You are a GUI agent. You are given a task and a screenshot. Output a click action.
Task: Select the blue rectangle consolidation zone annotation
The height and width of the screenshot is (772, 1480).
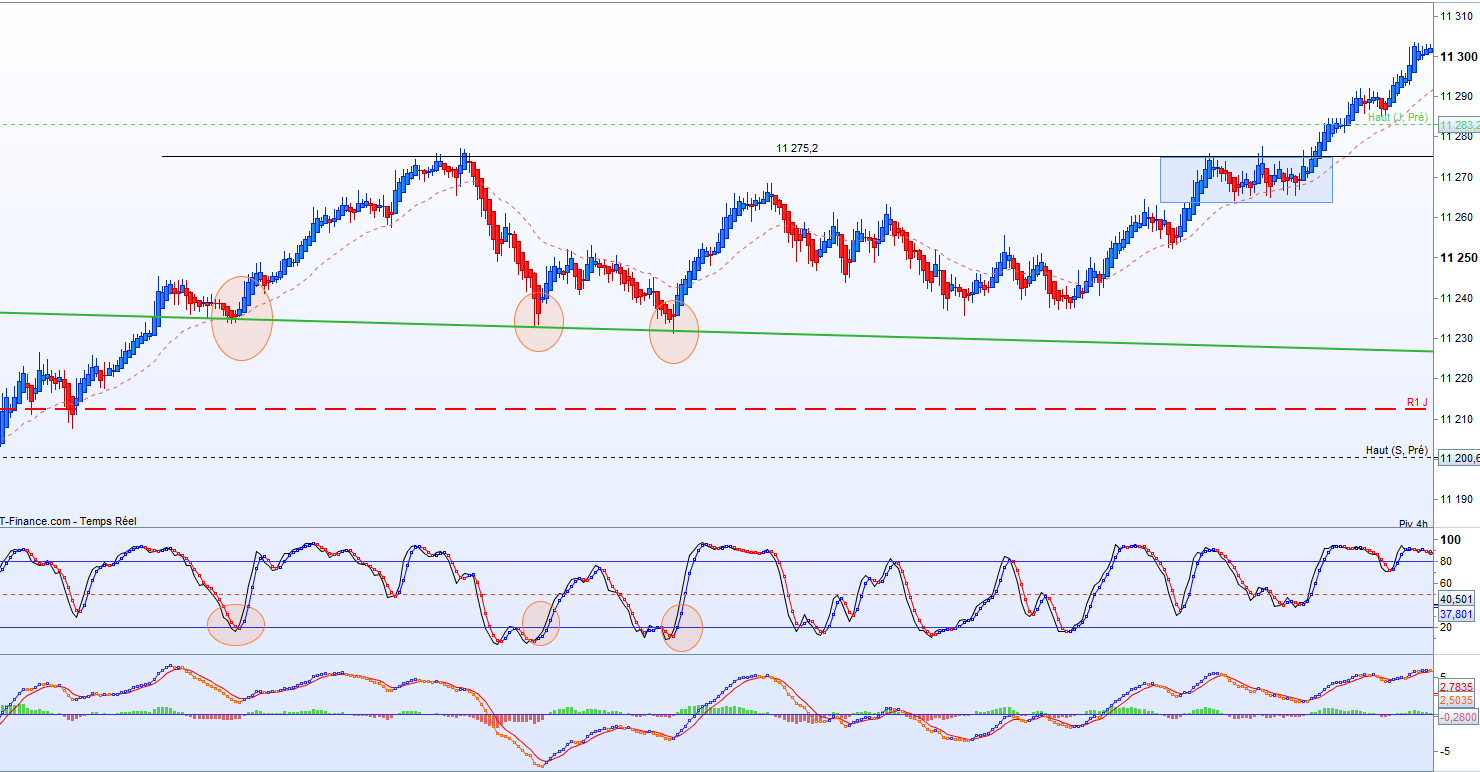click(1246, 180)
